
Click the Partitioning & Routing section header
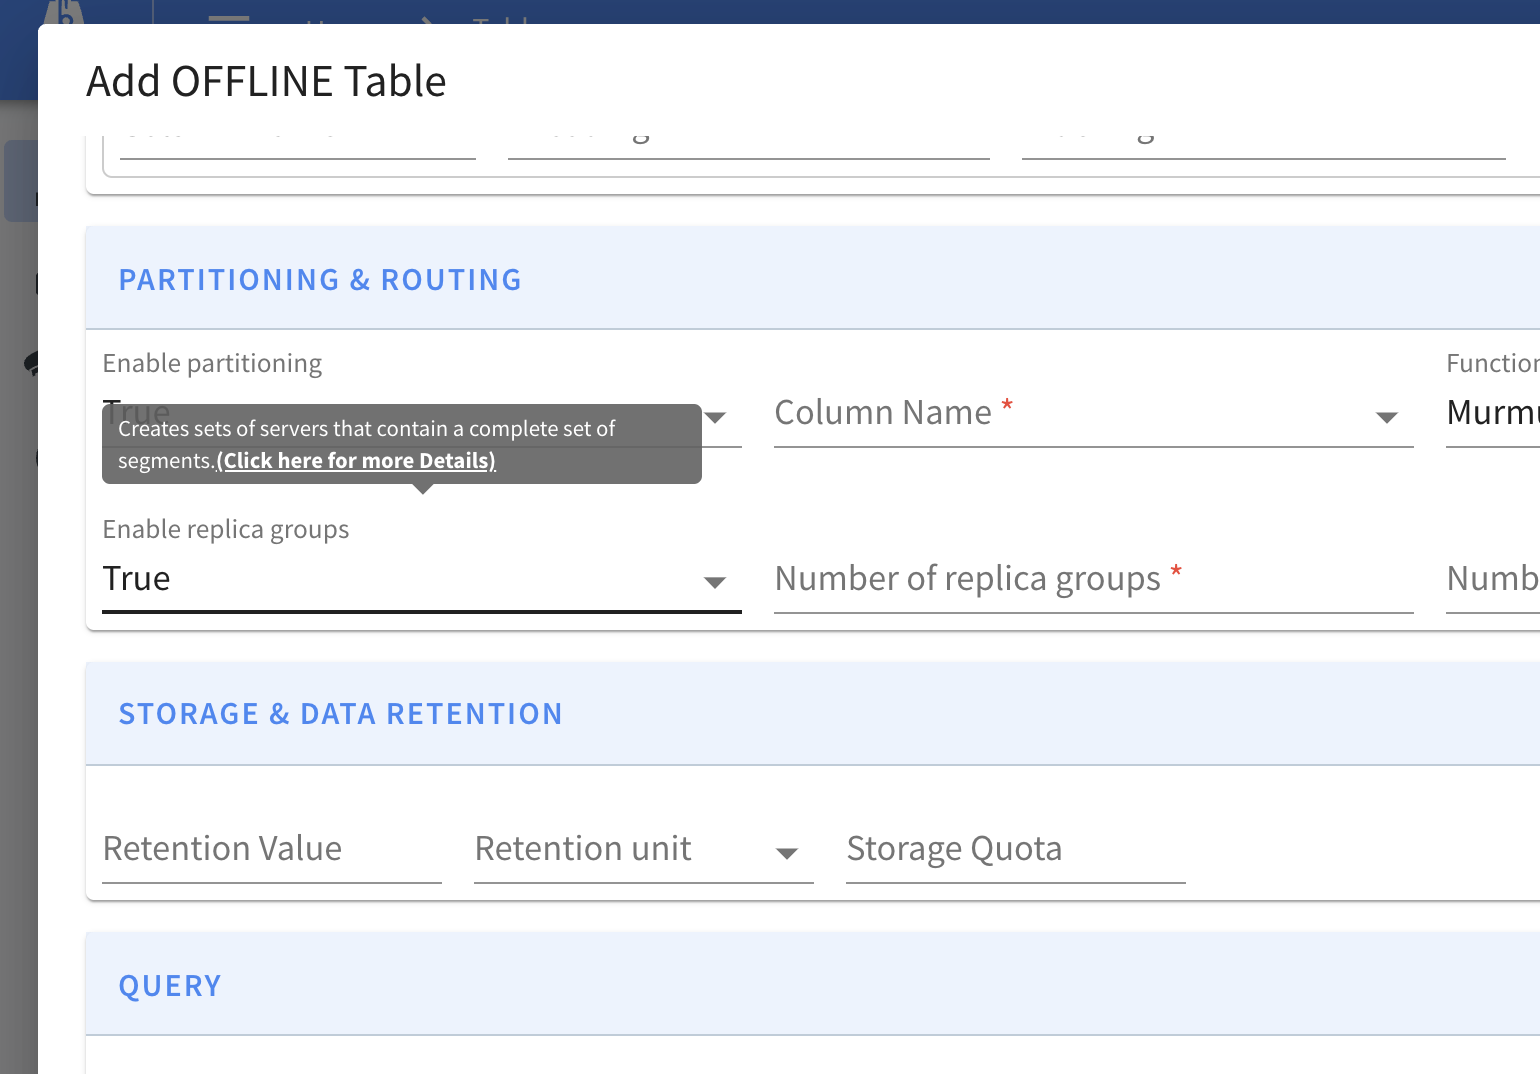(320, 280)
